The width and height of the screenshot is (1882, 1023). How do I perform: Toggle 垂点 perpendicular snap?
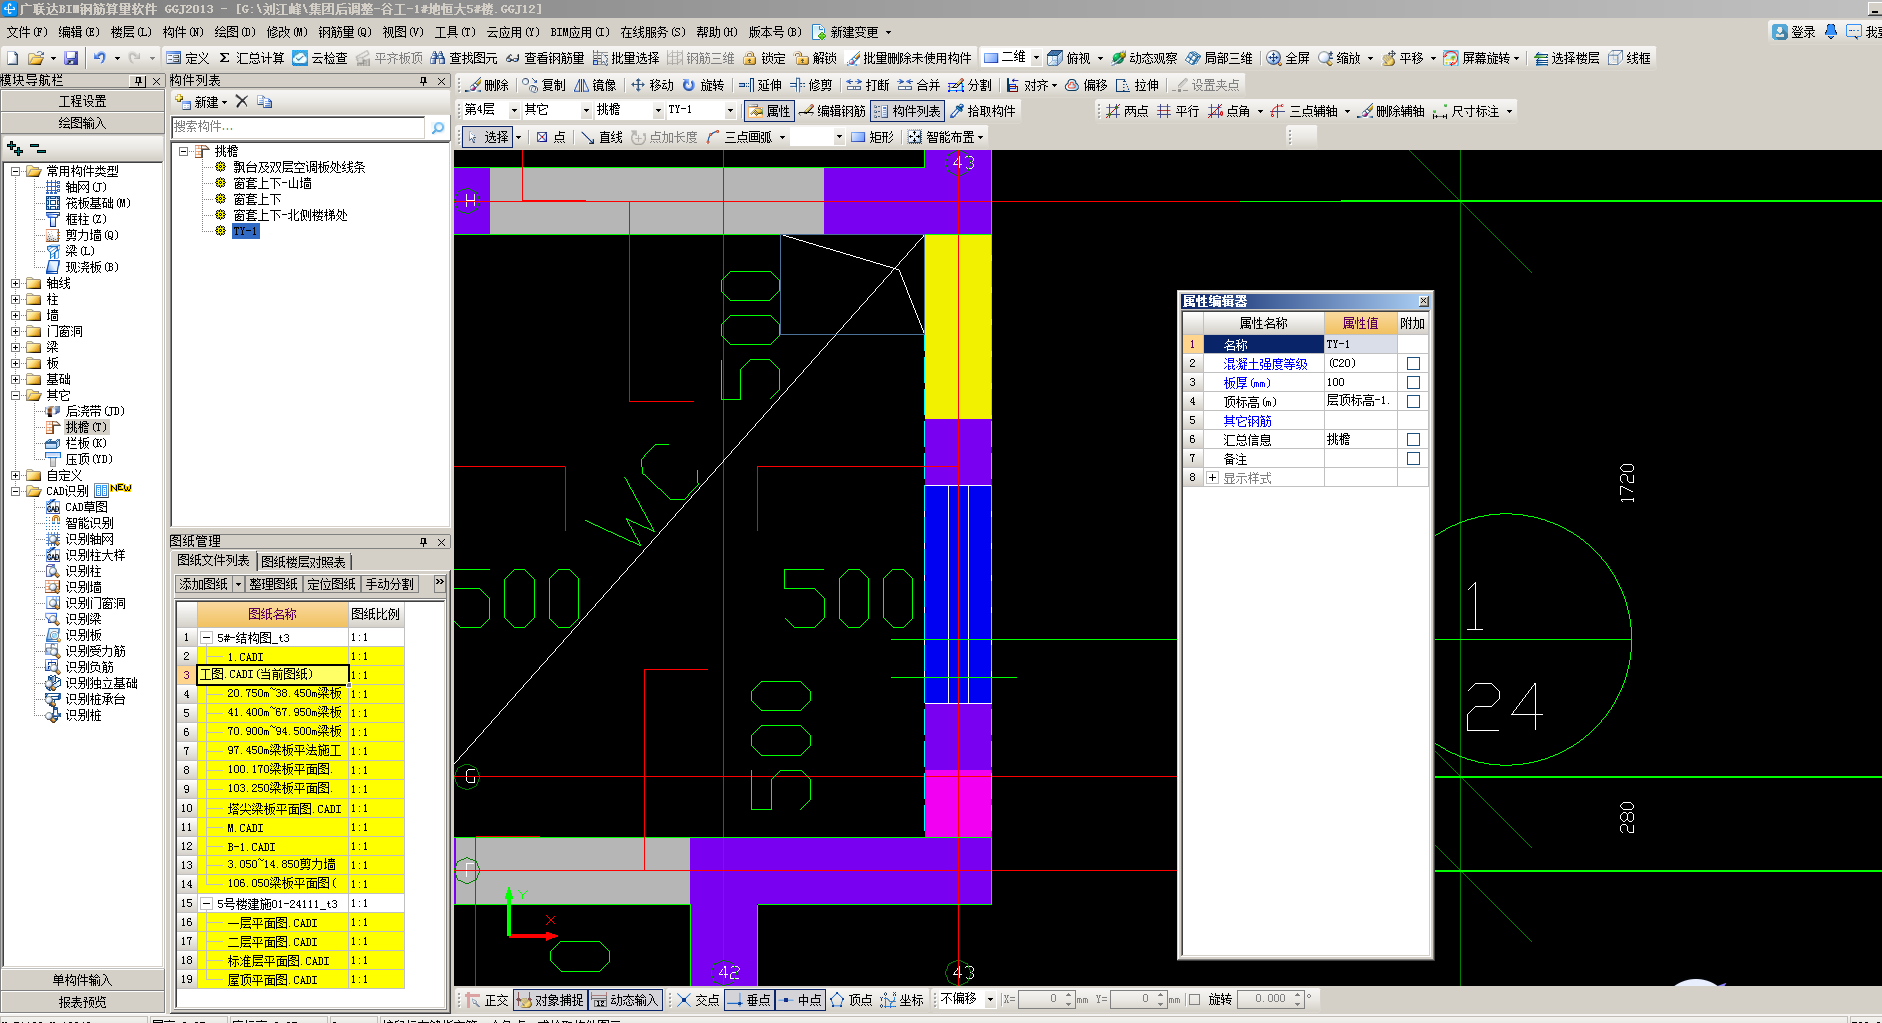click(x=748, y=999)
